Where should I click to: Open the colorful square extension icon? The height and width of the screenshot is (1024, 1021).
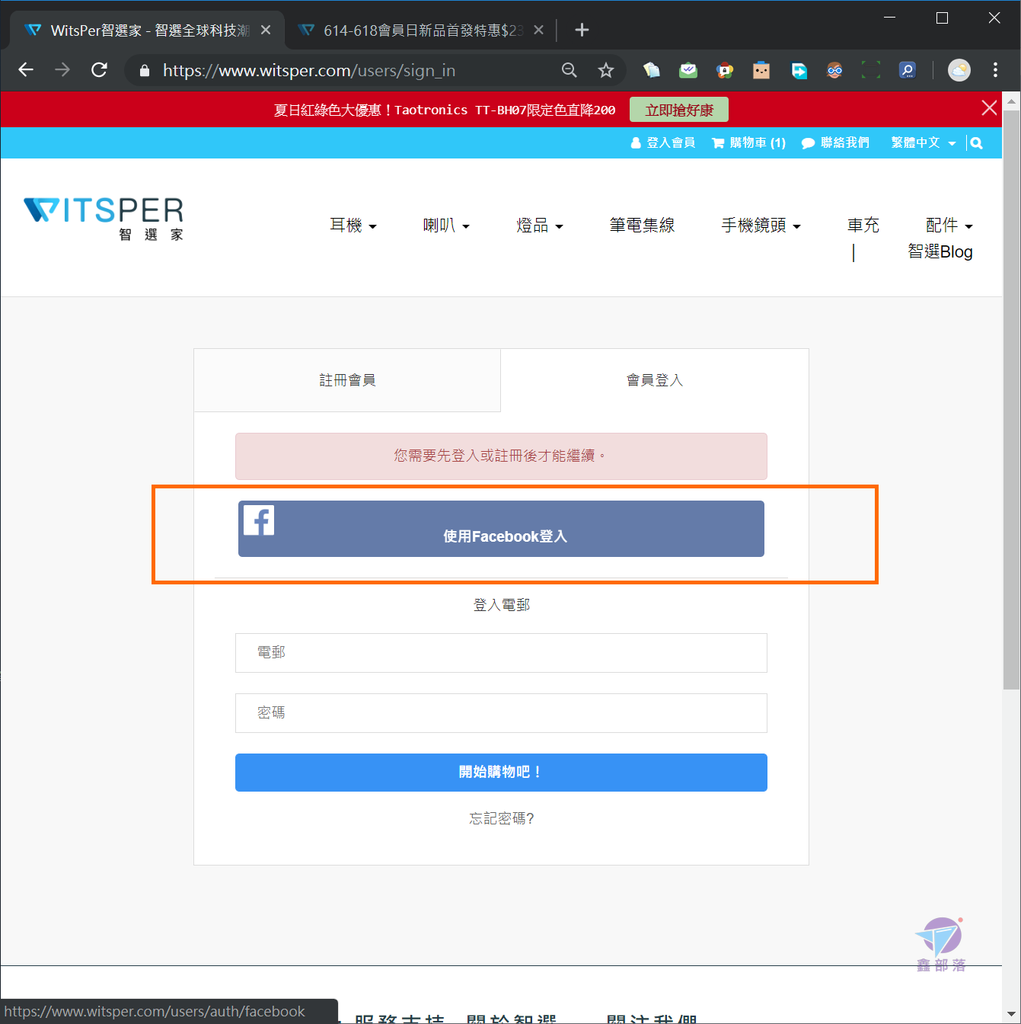724,70
